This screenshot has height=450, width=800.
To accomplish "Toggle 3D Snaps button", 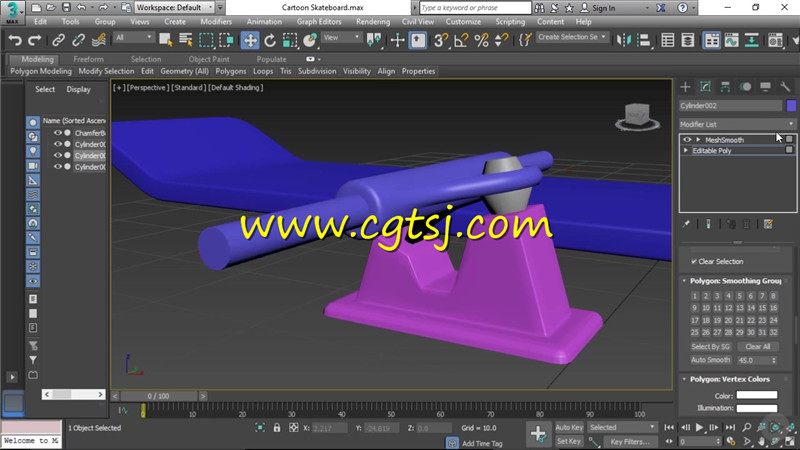I will (440, 40).
